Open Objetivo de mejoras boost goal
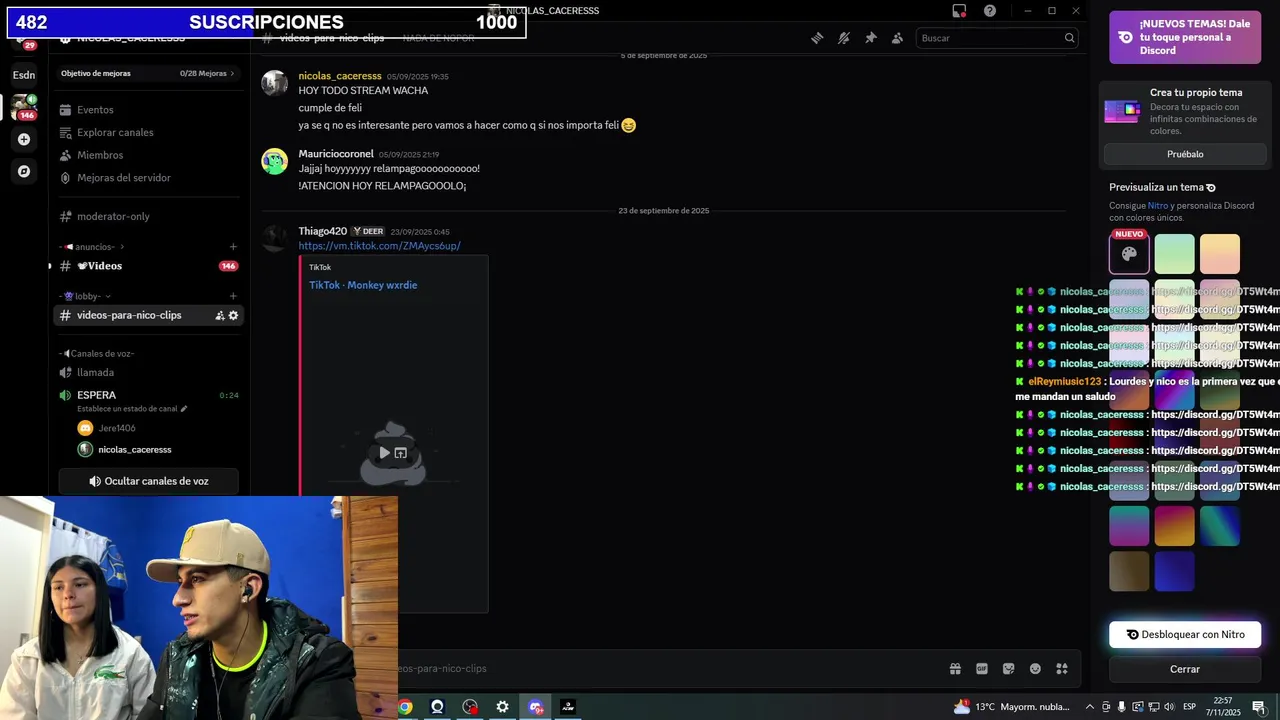1280x720 pixels. [148, 73]
